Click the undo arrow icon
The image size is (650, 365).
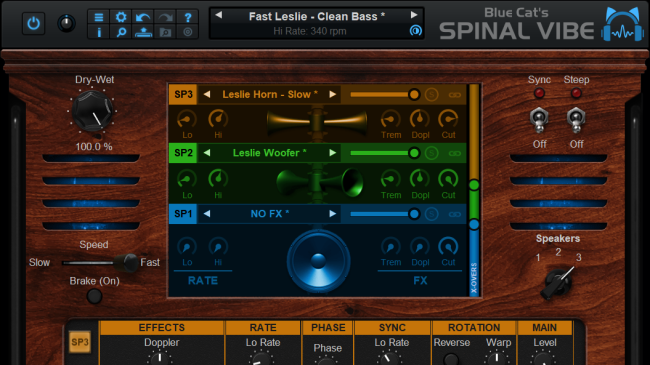(x=143, y=17)
